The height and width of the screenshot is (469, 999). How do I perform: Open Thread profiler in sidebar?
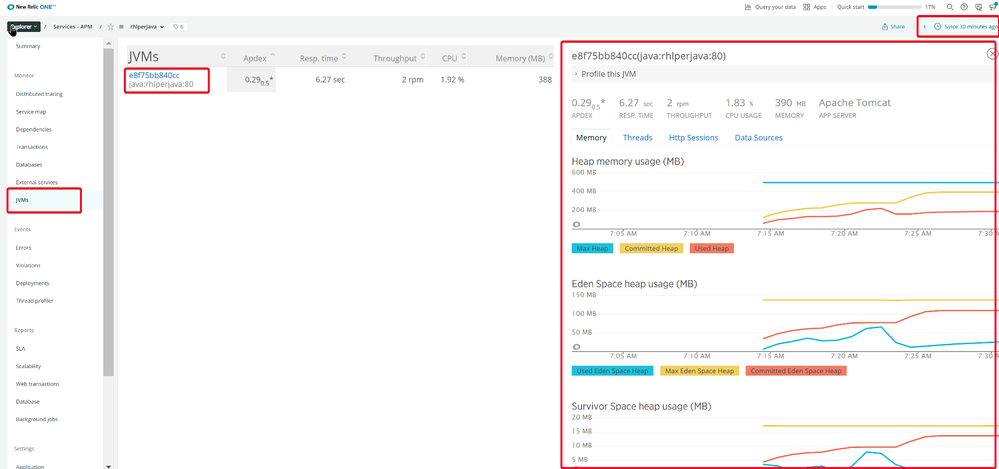tap(34, 301)
